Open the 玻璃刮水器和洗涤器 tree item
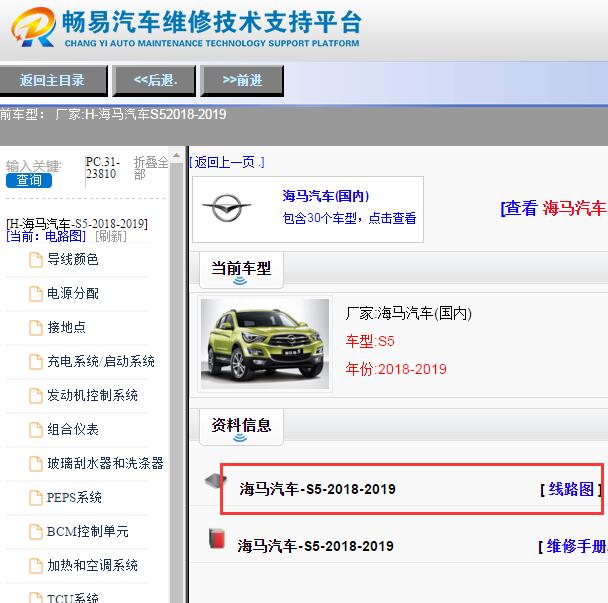Screen dimensions: 608x603 (105, 463)
